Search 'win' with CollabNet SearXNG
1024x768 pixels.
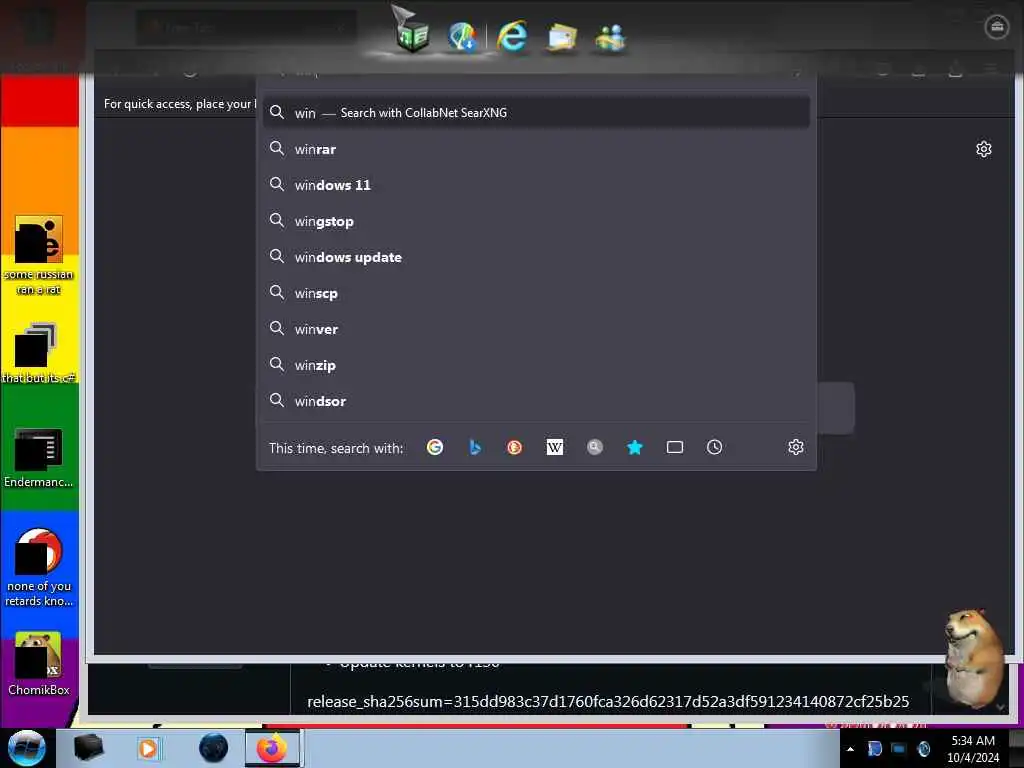536,112
